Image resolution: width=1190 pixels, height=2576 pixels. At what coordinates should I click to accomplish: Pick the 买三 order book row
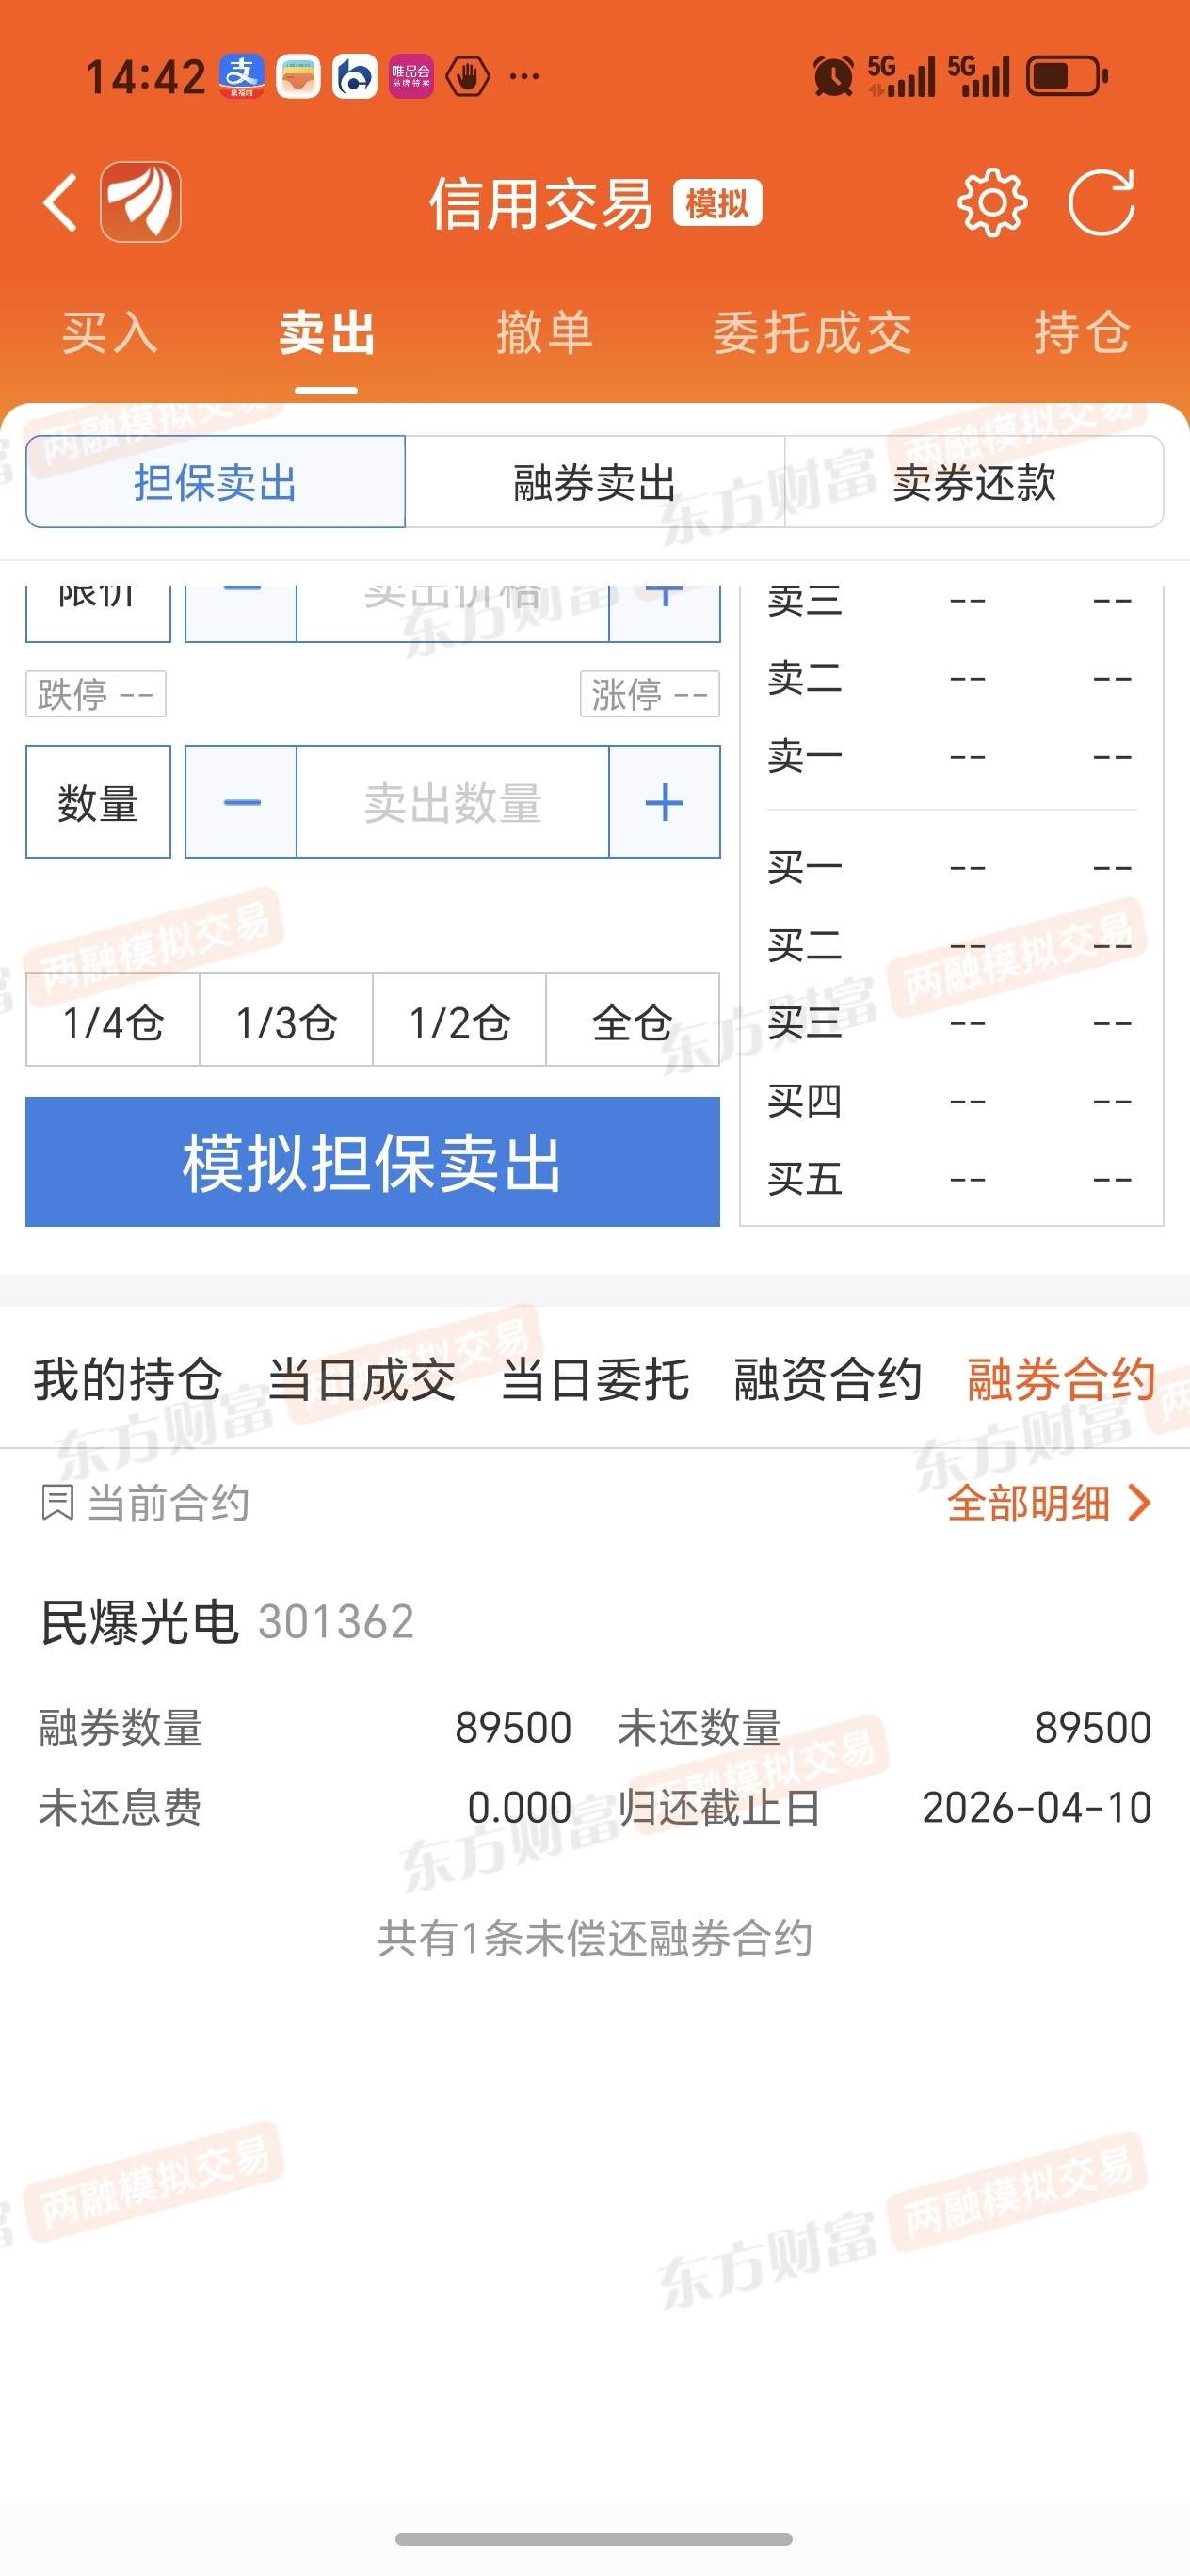pos(951,1023)
